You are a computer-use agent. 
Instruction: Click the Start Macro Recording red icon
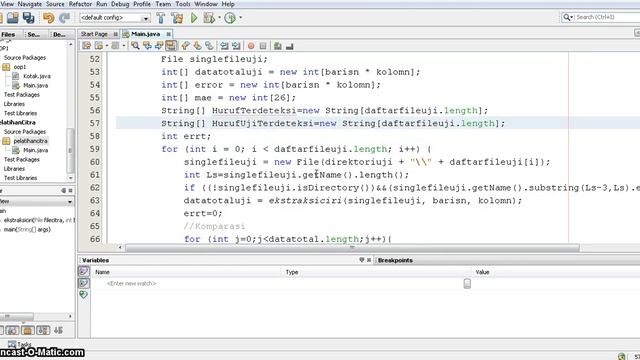[251, 46]
